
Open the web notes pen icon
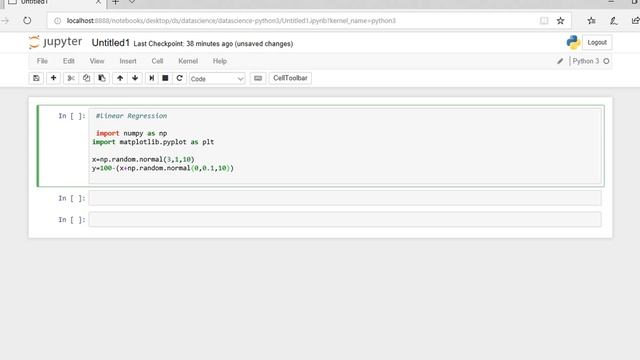coord(613,20)
